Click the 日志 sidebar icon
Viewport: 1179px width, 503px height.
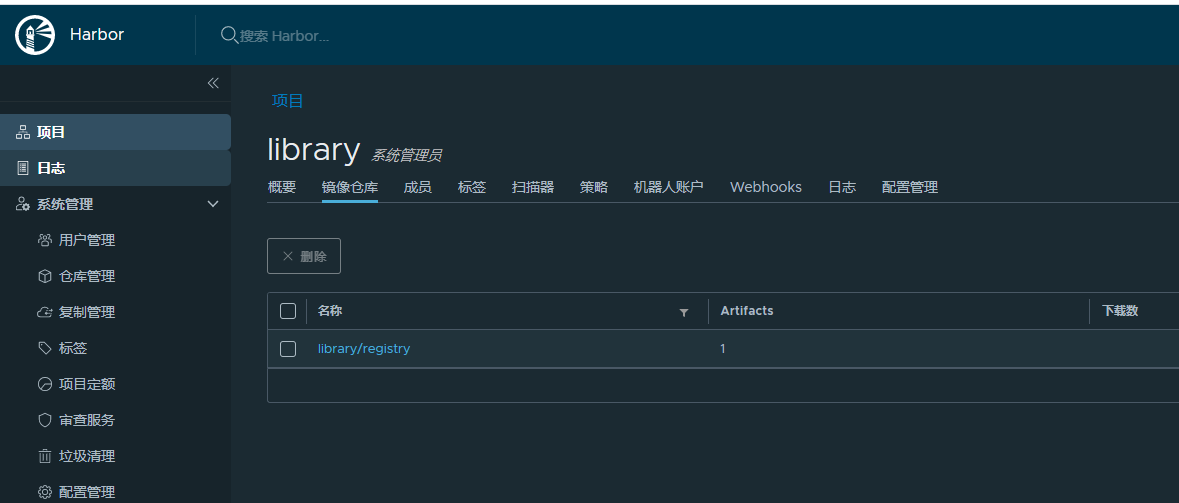click(x=23, y=168)
